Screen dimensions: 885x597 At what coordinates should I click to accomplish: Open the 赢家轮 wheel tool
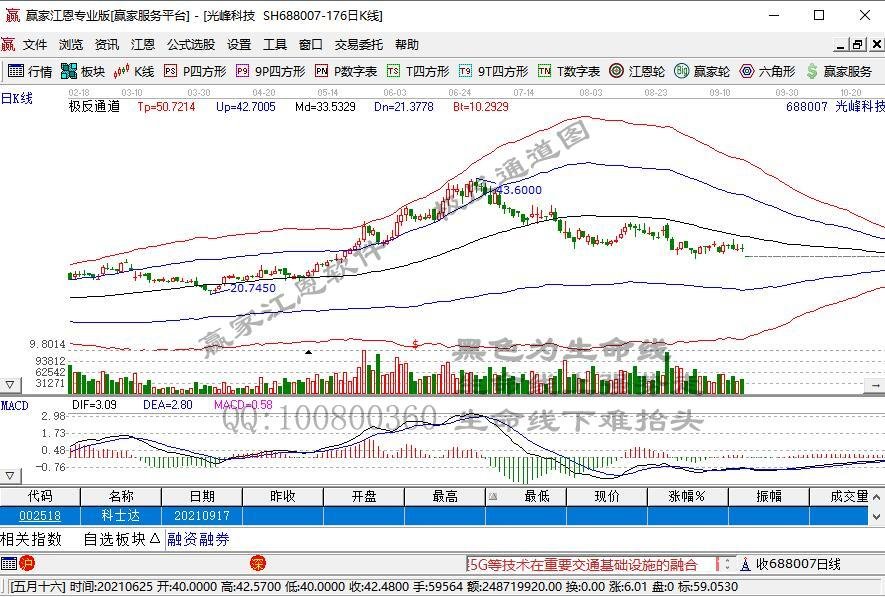pos(702,71)
